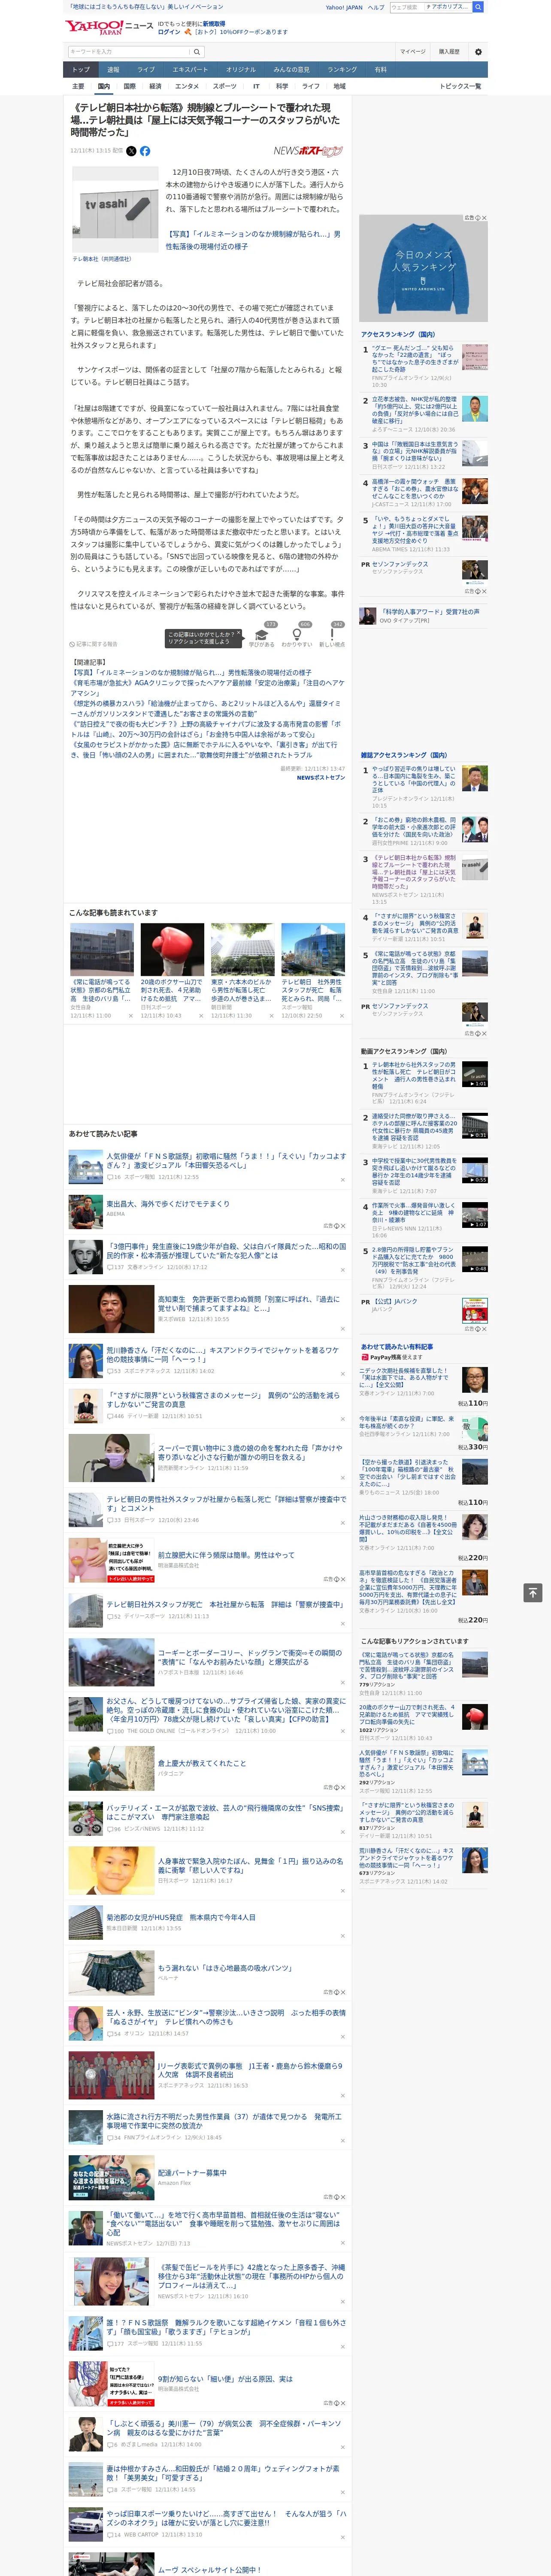Select the 国際 category

point(129,86)
